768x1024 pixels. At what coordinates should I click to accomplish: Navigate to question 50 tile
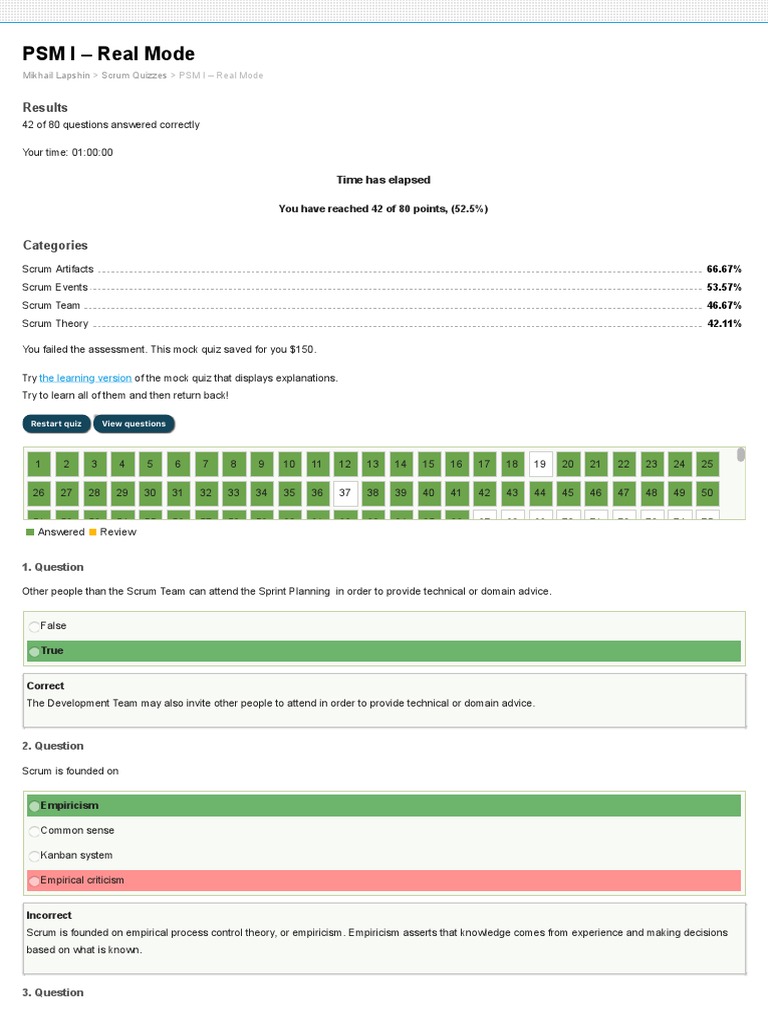click(x=707, y=493)
